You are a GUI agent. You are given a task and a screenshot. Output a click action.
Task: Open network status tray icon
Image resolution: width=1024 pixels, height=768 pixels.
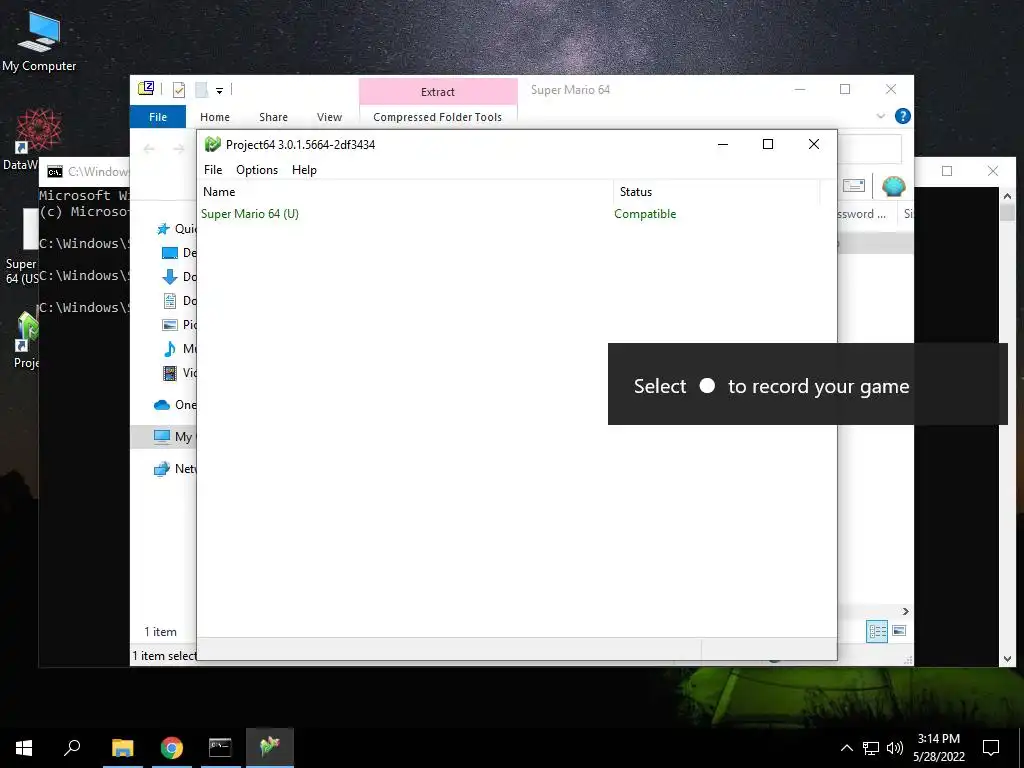pos(871,748)
